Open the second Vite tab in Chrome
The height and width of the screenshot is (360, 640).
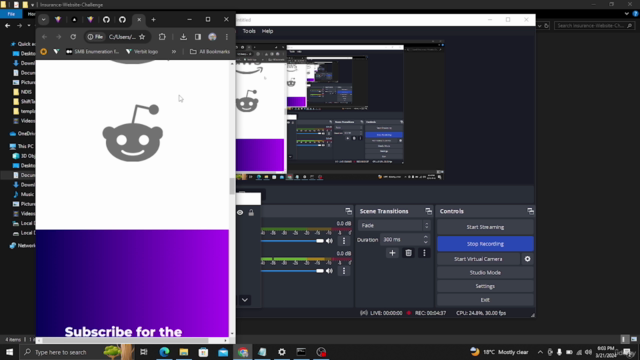(x=90, y=20)
